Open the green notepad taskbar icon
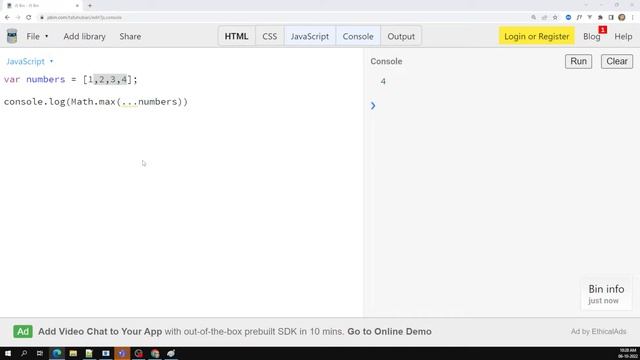This screenshot has width=640, height=360. (89, 353)
